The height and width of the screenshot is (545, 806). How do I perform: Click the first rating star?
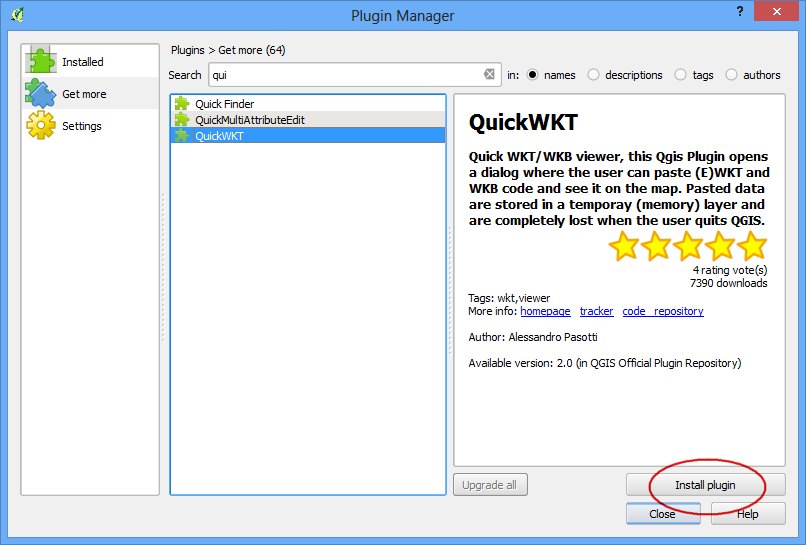pyautogui.click(x=624, y=246)
